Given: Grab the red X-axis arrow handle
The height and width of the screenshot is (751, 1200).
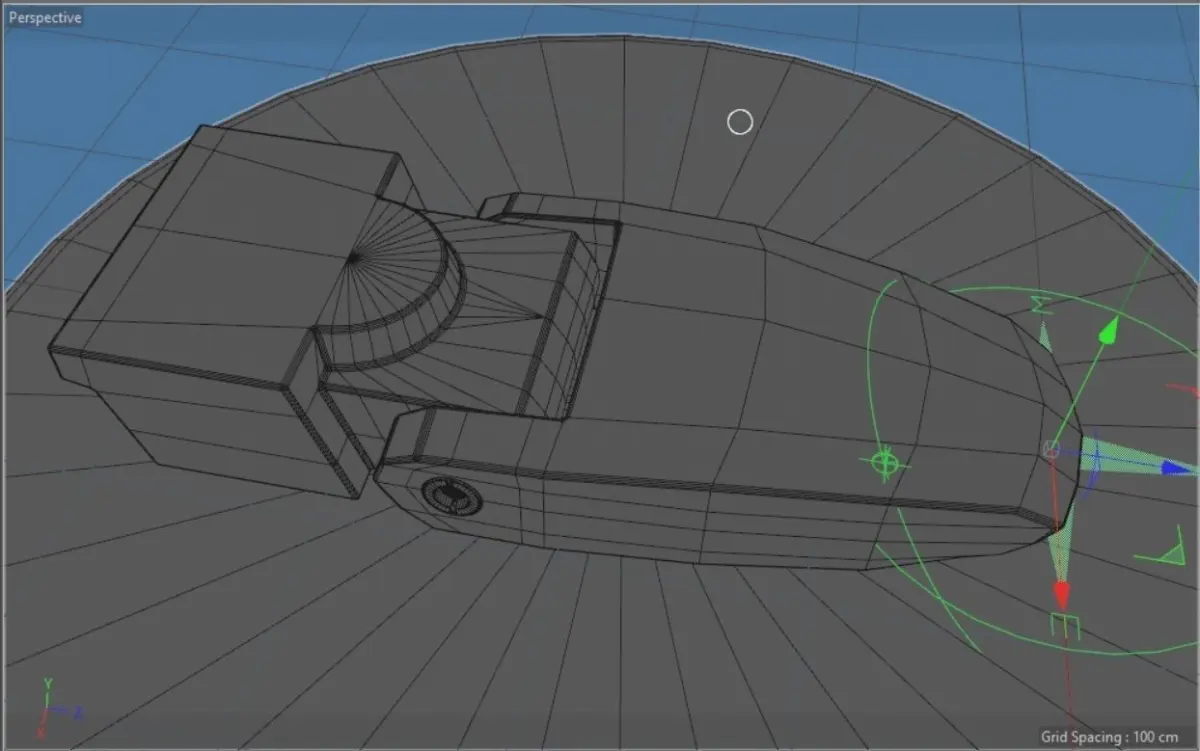Looking at the screenshot, I should [1061, 596].
